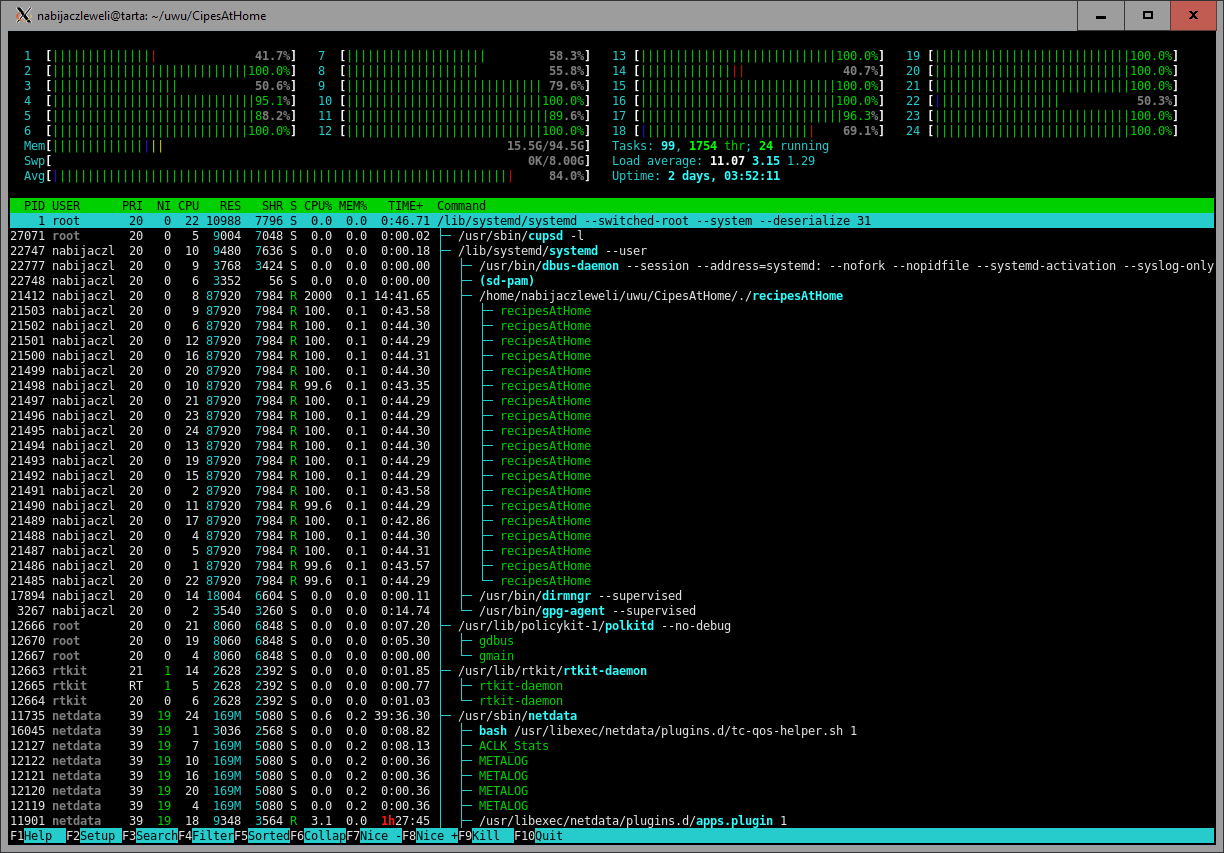Sort by the MEM% column header
The height and width of the screenshot is (853, 1224).
pos(353,206)
